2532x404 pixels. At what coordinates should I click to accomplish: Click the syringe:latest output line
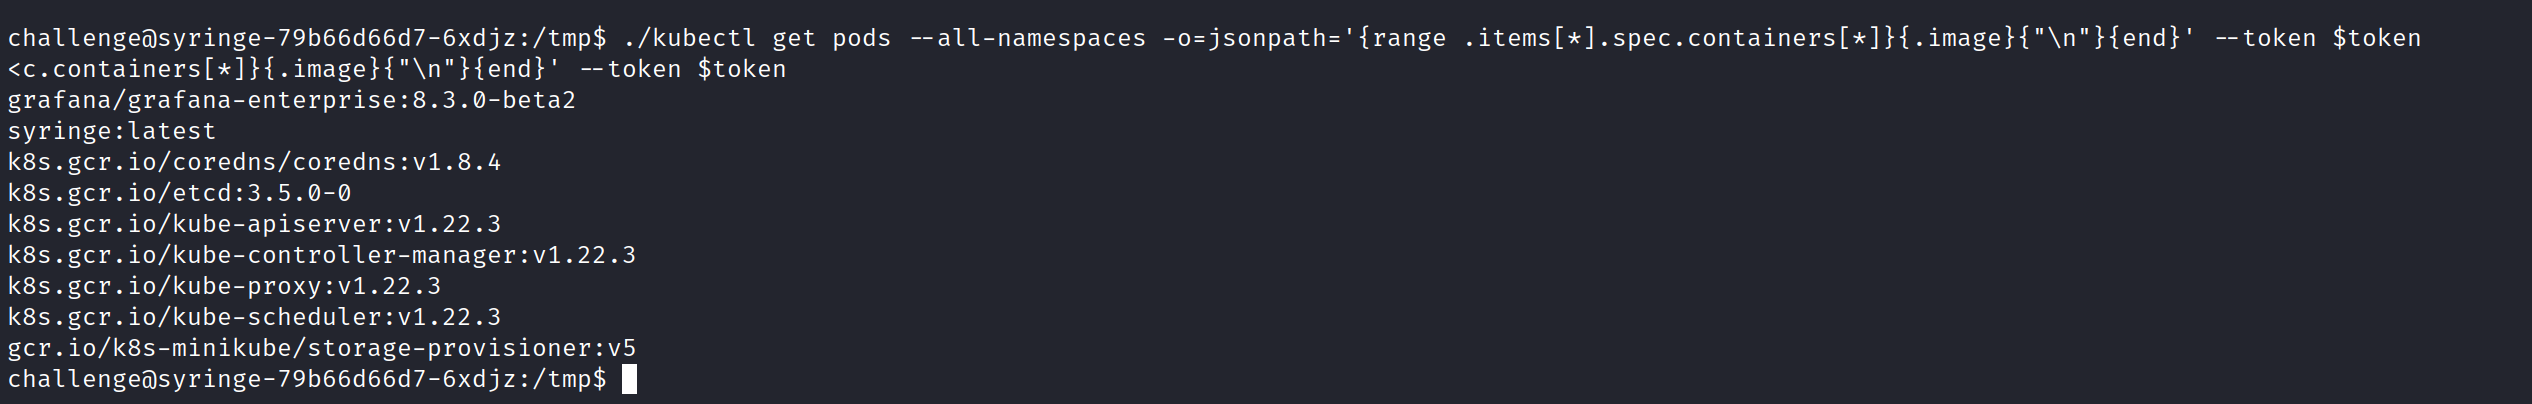[111, 131]
